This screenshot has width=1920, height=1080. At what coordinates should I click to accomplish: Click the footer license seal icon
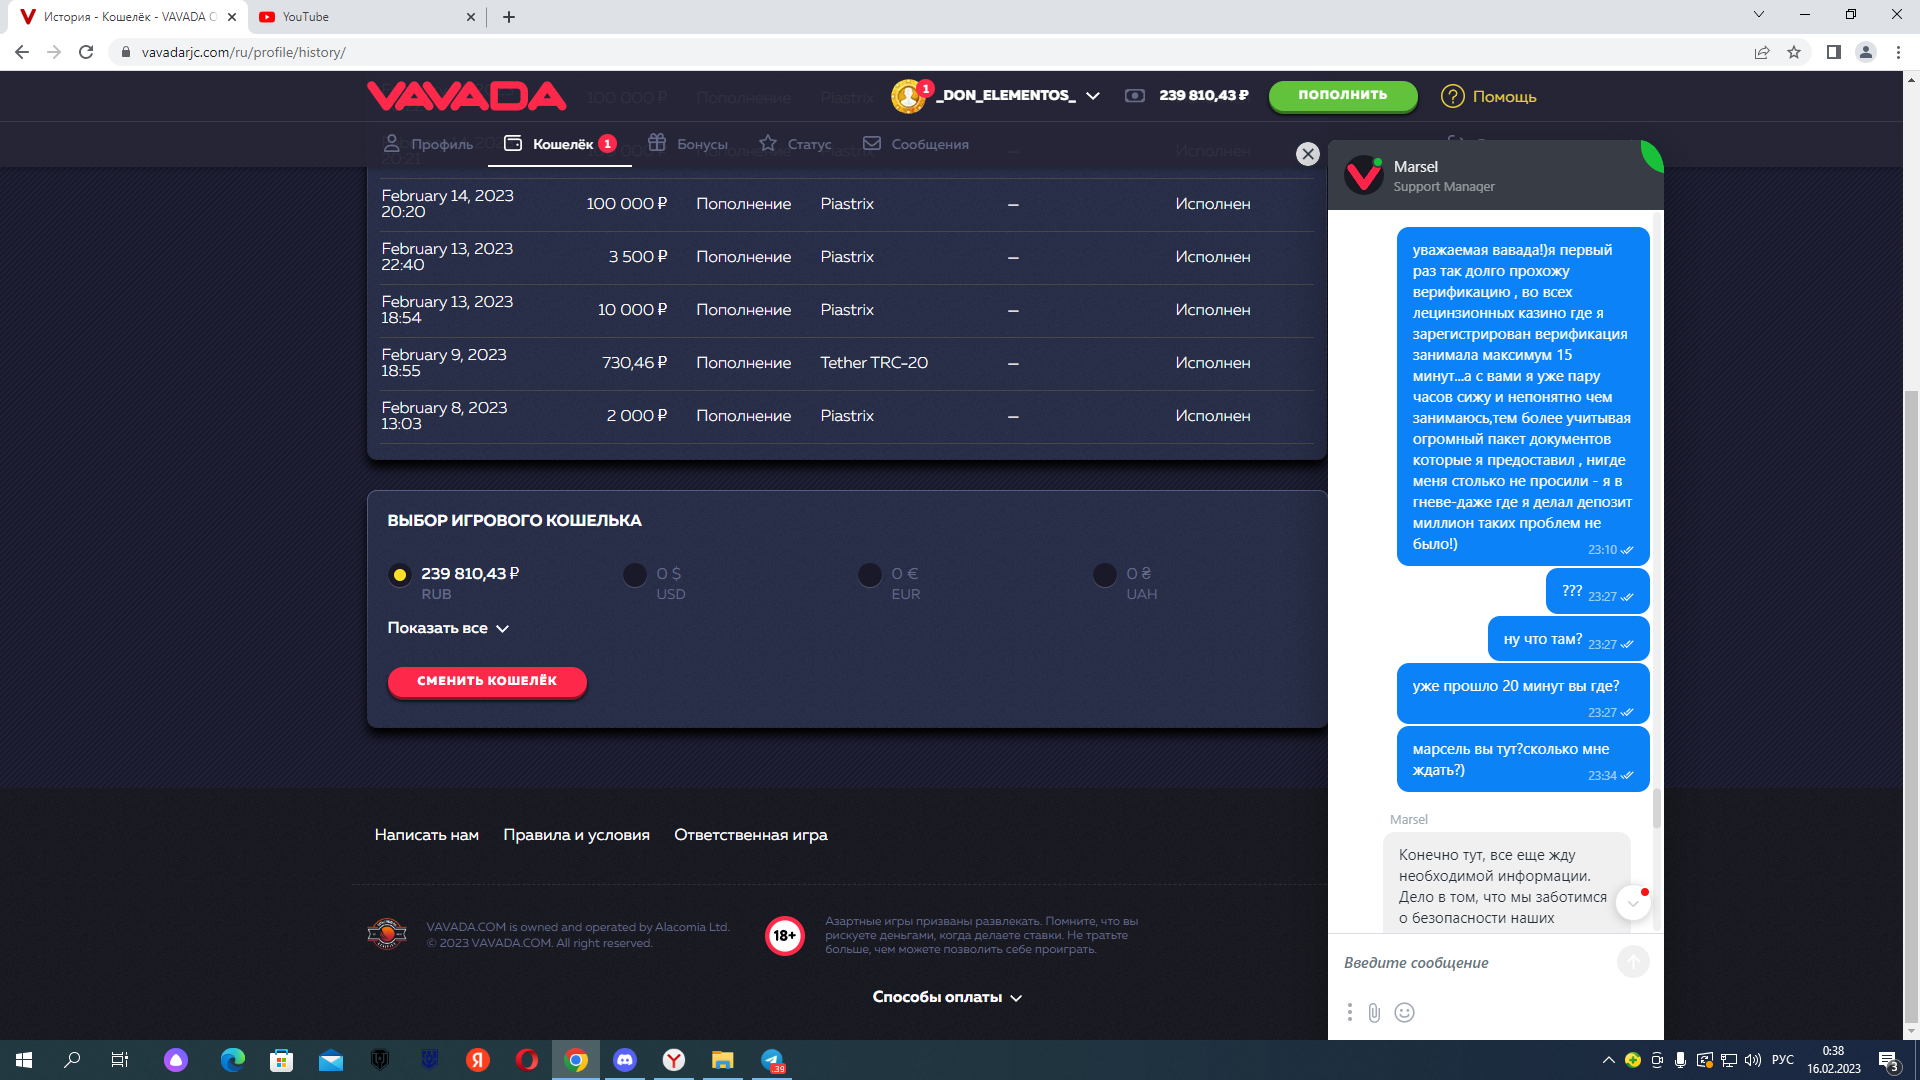click(387, 934)
